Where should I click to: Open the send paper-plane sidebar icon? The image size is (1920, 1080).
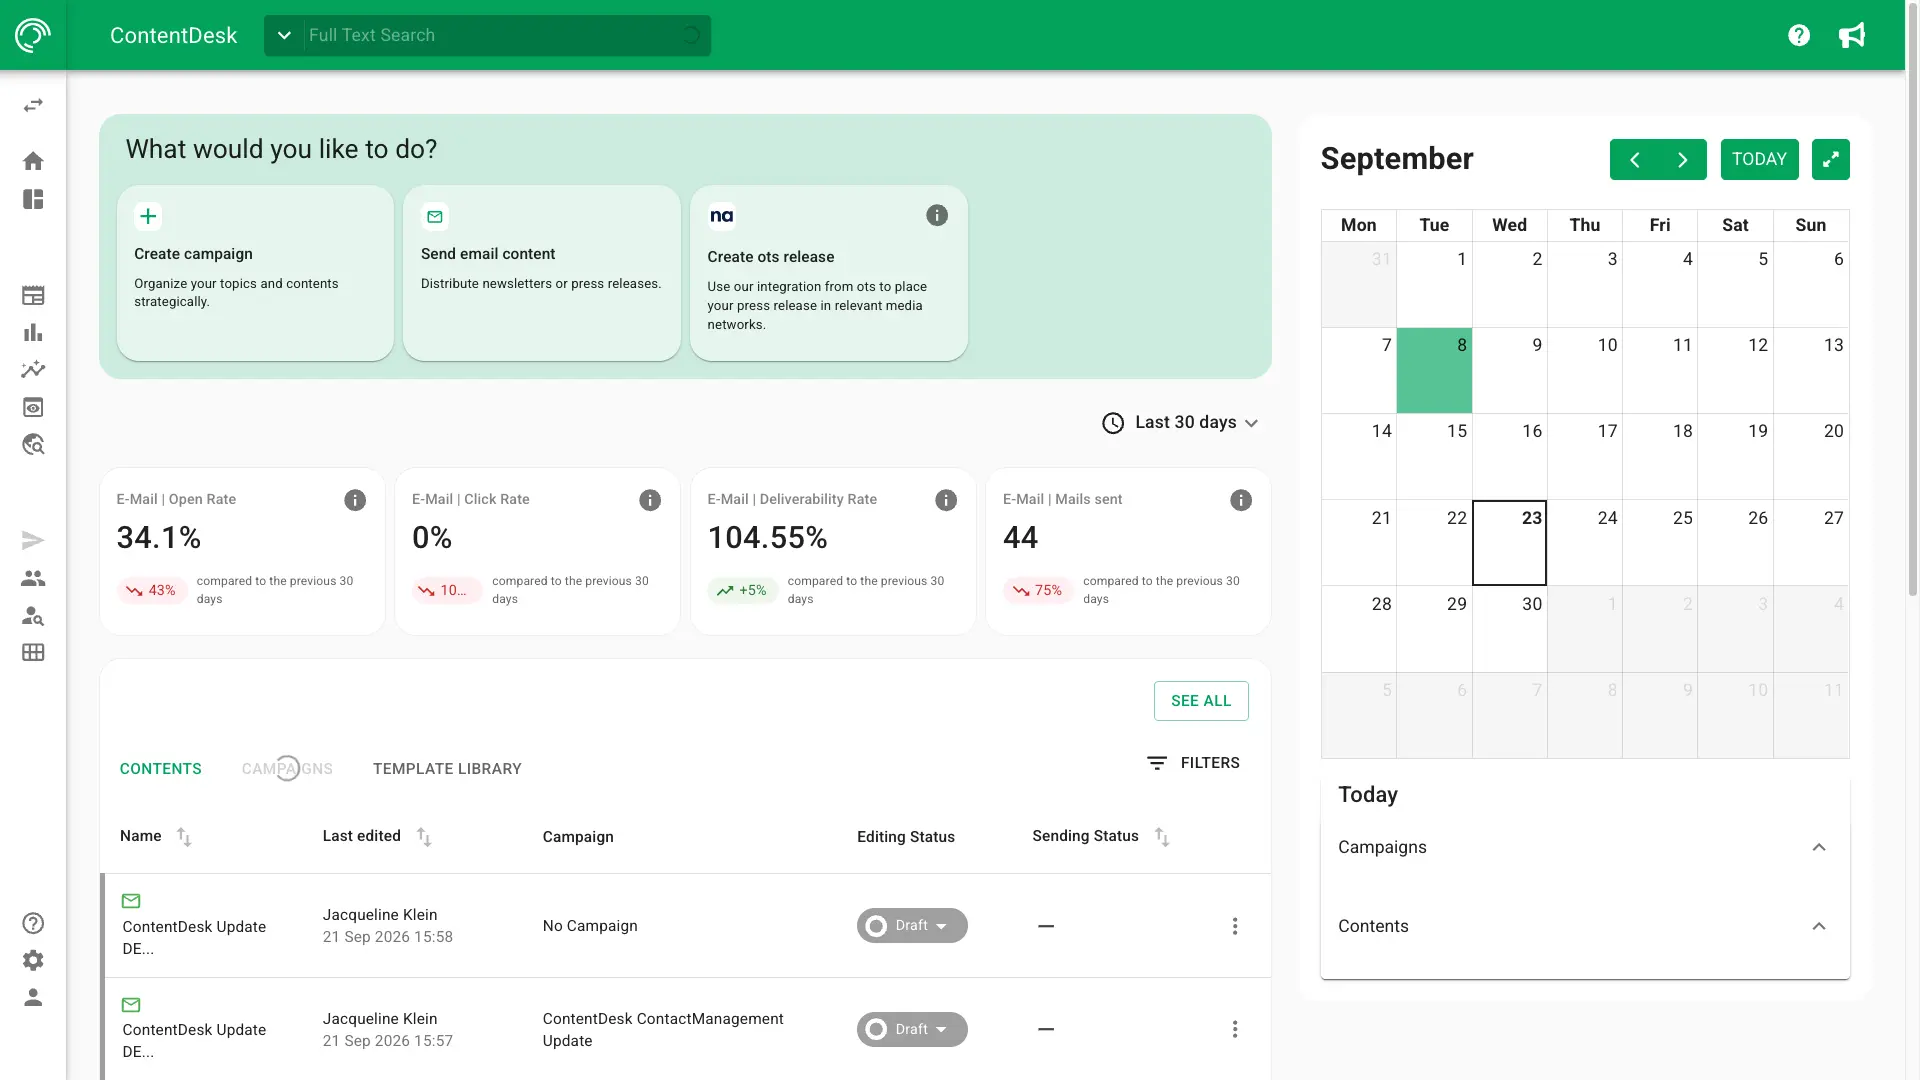[x=33, y=541]
